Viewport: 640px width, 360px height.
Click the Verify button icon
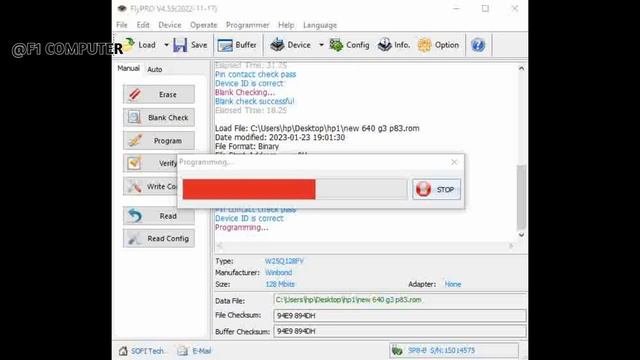(134, 163)
